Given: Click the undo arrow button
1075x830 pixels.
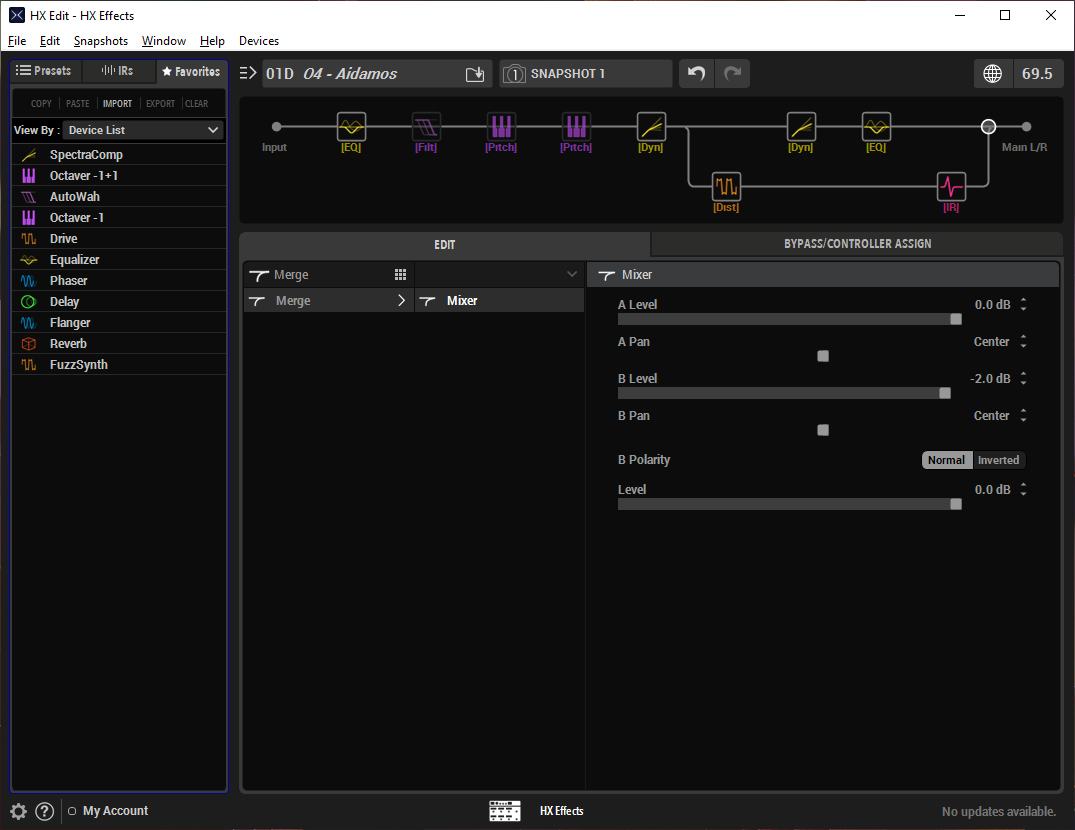Looking at the screenshot, I should tap(697, 73).
